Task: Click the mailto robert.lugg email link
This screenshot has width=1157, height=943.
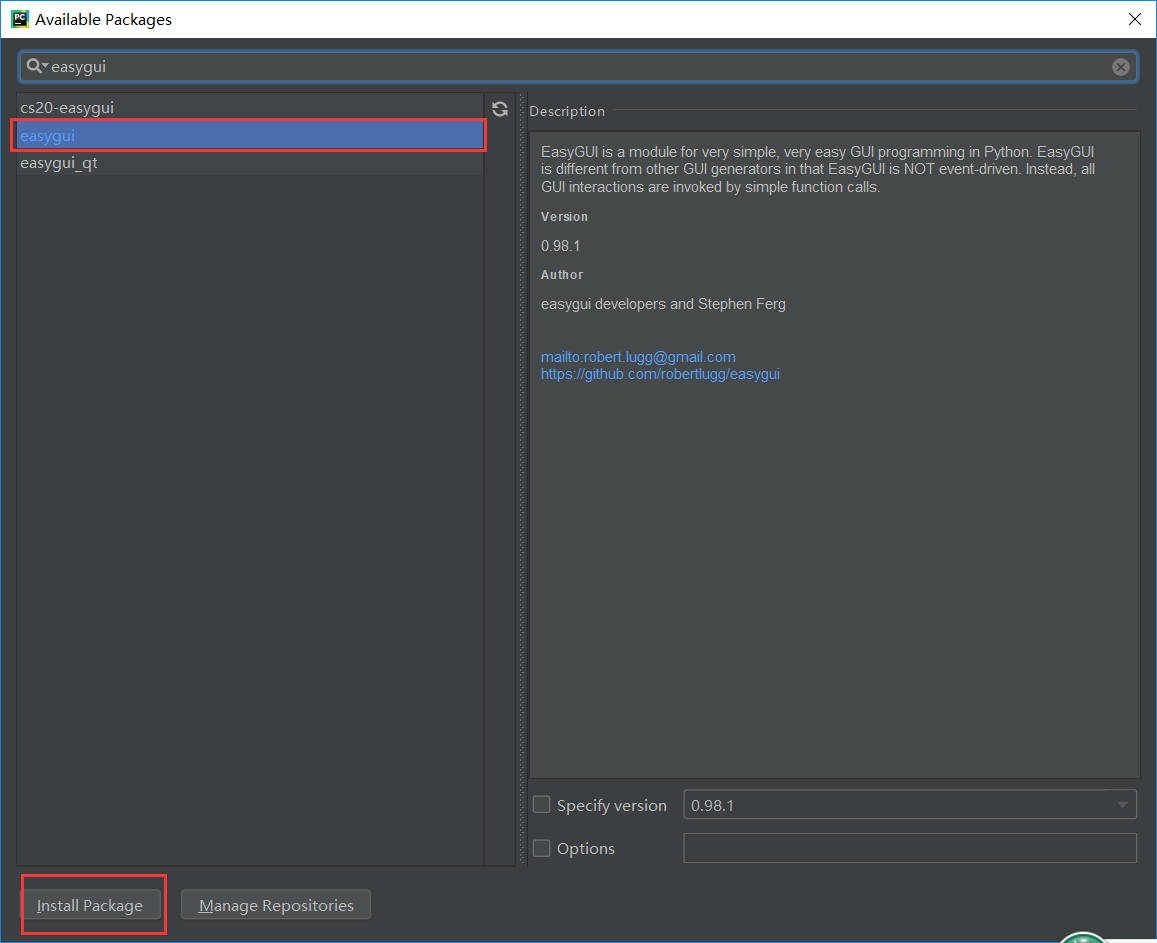Action: coord(637,356)
